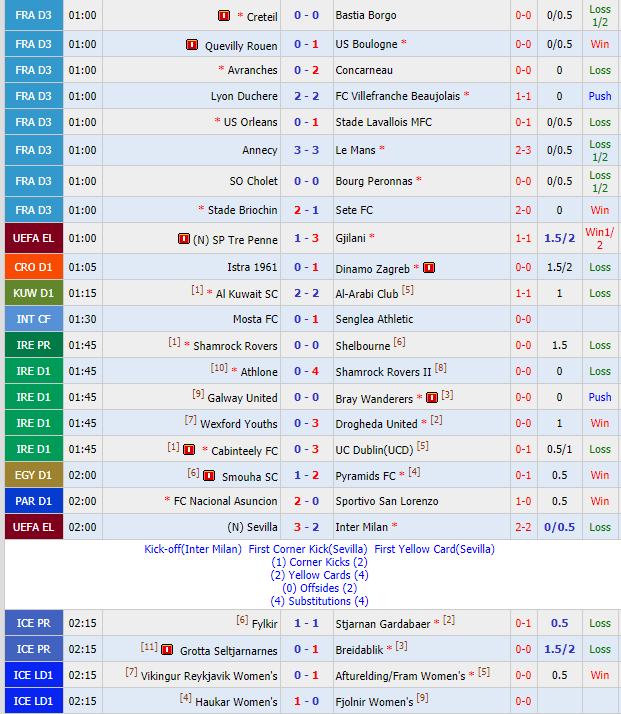Click the Stade Lavallois MFC team name
Viewport: 621px width, 714px height.
383,122
